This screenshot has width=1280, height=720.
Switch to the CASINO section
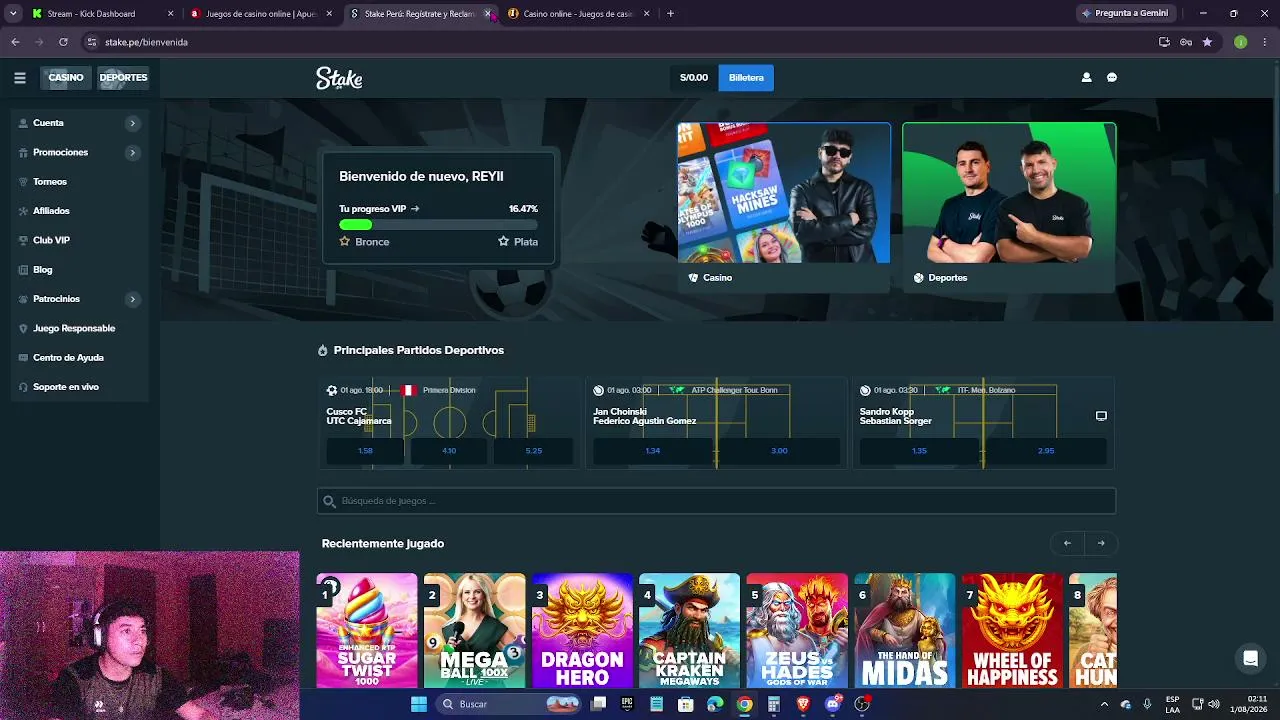click(x=66, y=78)
